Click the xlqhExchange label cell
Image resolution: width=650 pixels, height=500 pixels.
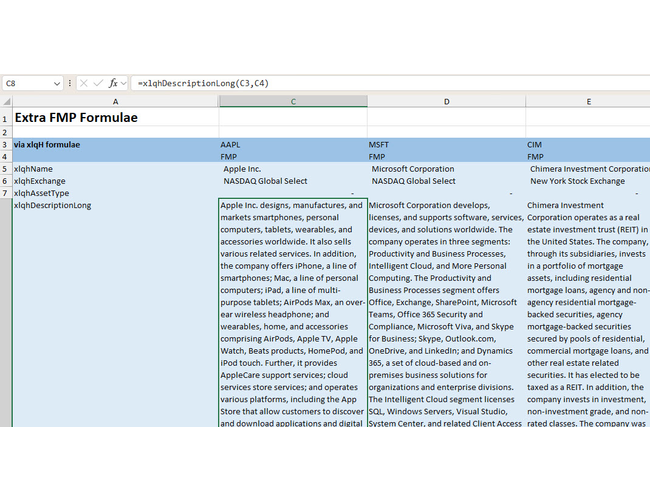click(x=116, y=181)
